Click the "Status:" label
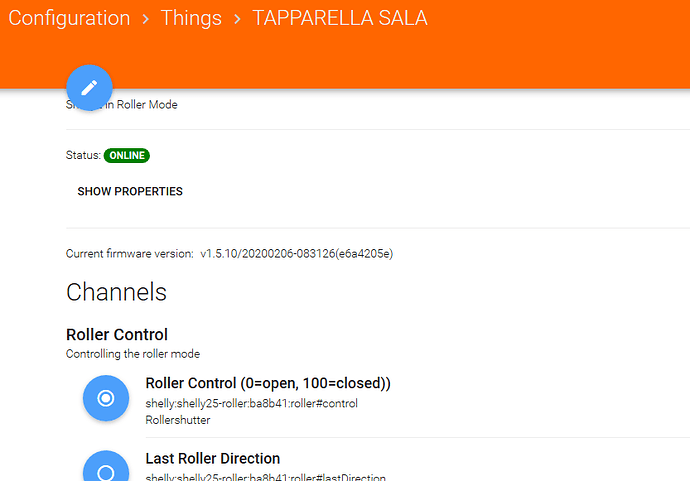The width and height of the screenshot is (690, 481). point(82,155)
